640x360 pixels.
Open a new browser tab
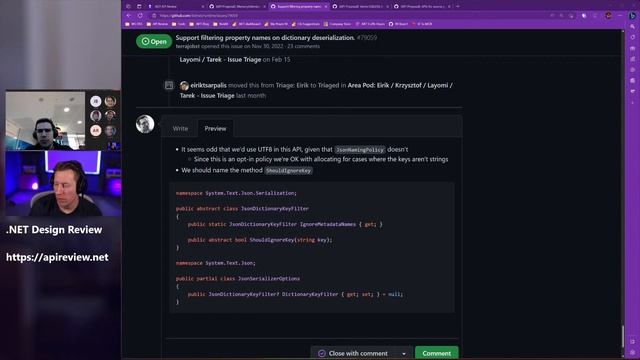458,7
